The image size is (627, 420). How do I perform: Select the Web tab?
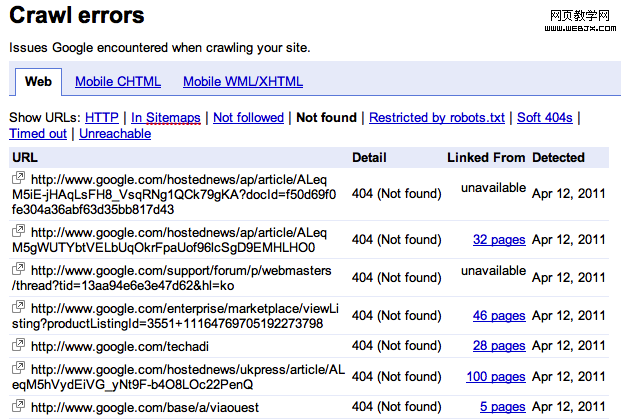click(38, 82)
